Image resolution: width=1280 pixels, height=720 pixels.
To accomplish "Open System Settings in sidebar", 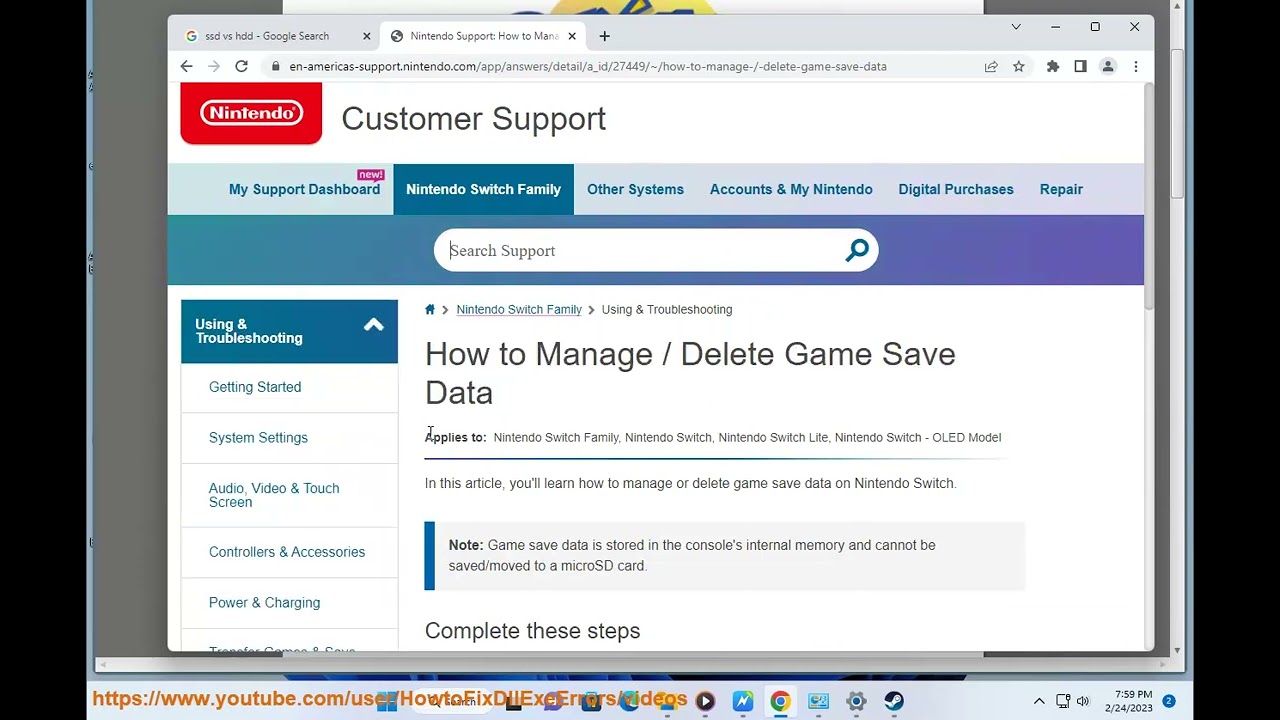I will click(x=258, y=438).
